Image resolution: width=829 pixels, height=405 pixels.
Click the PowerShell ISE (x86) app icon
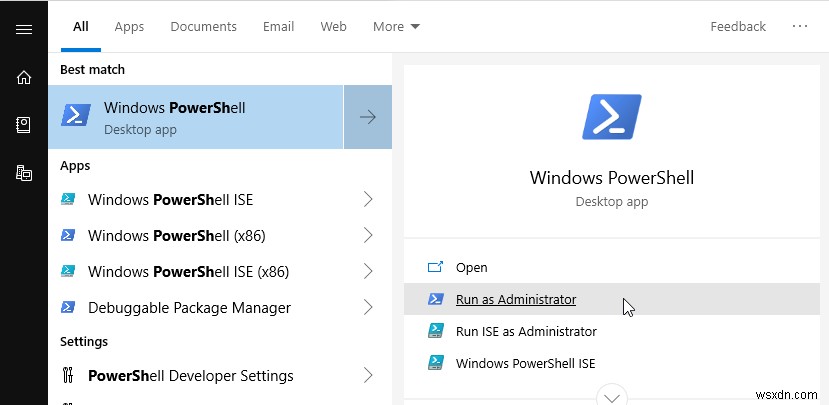coord(68,271)
